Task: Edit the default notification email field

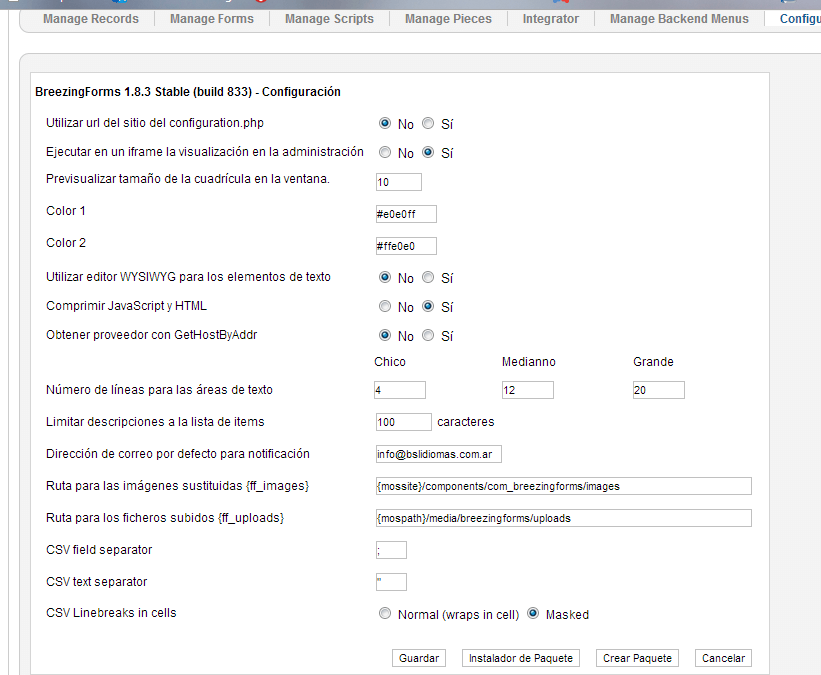Action: click(x=438, y=454)
